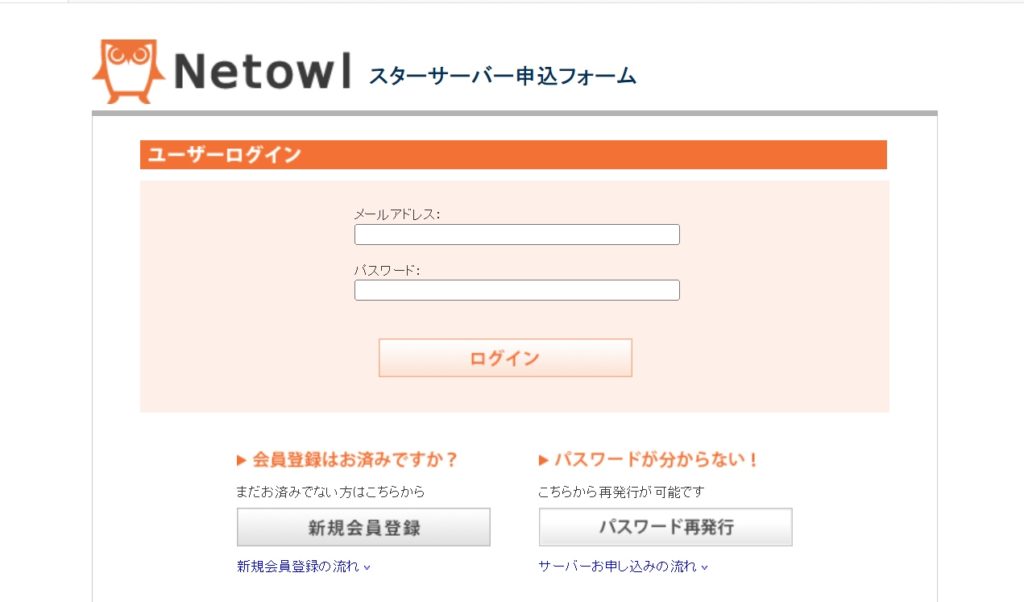Click the 会員登録はお済みですか？ heading
The image size is (1024, 602).
pyautogui.click(x=355, y=460)
